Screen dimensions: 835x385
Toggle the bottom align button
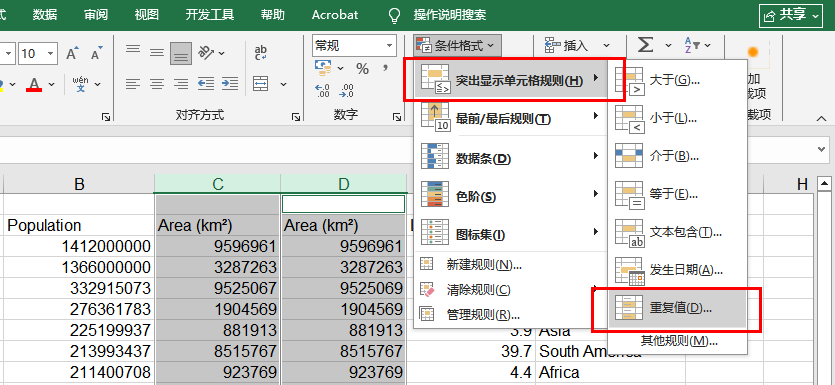[181, 53]
